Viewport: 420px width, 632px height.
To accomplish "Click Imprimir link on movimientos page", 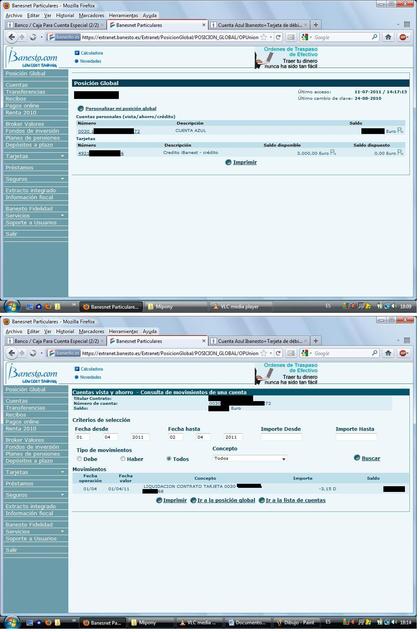I will point(175,500).
